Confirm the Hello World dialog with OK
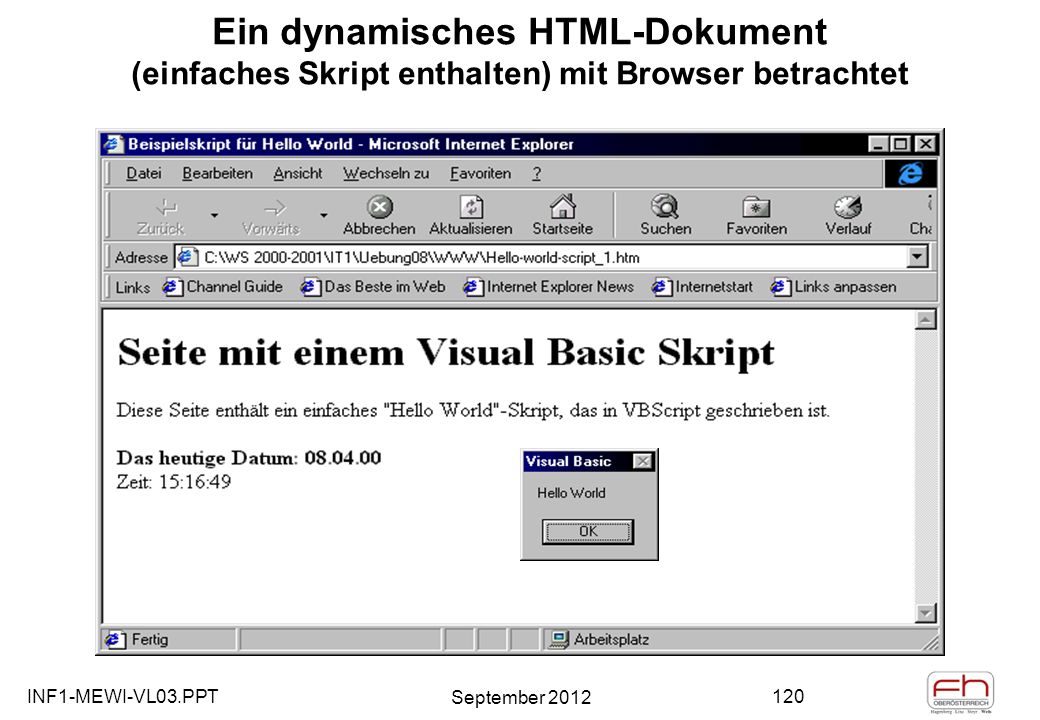 [x=588, y=532]
